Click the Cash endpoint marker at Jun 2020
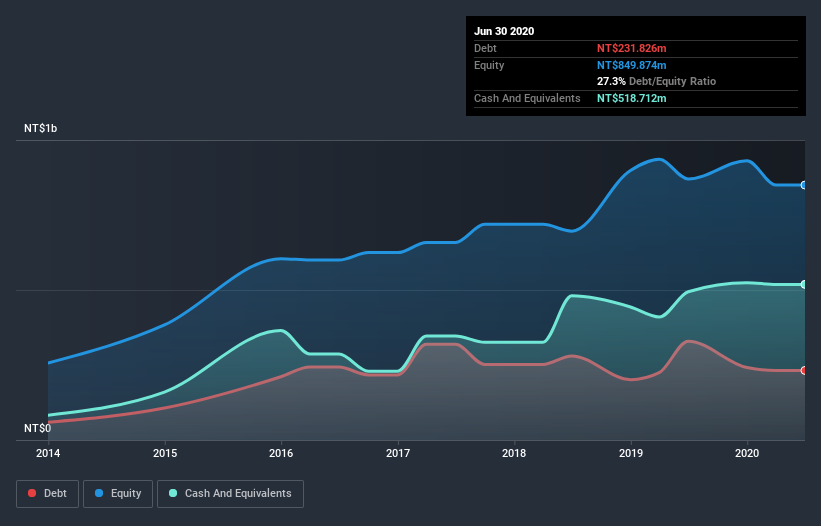 coord(804,285)
